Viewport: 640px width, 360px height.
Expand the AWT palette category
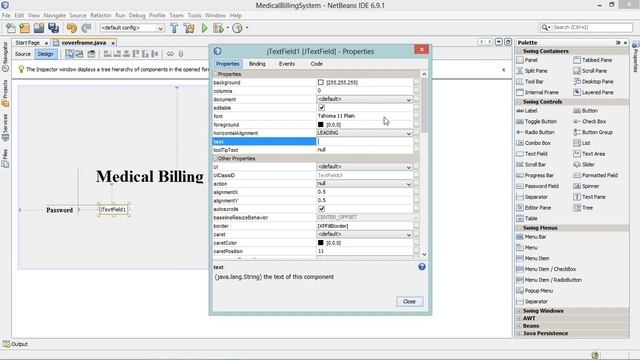coord(519,318)
